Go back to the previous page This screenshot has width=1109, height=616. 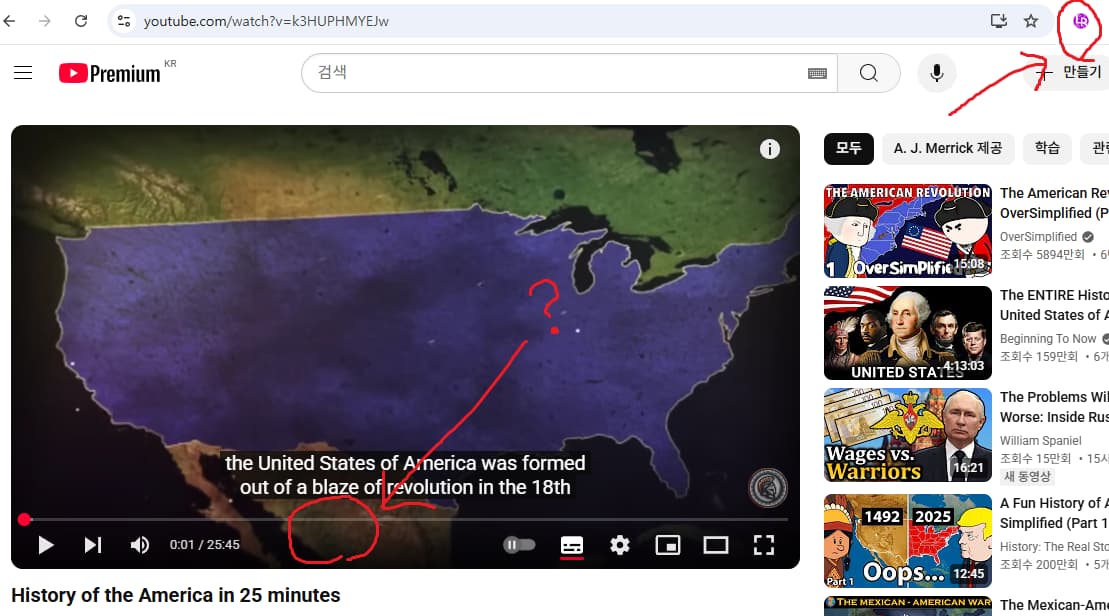click(9, 21)
